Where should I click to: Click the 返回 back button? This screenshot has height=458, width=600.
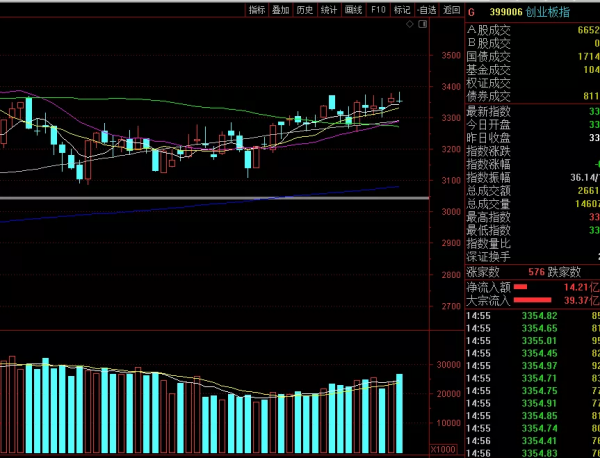pyautogui.click(x=452, y=10)
